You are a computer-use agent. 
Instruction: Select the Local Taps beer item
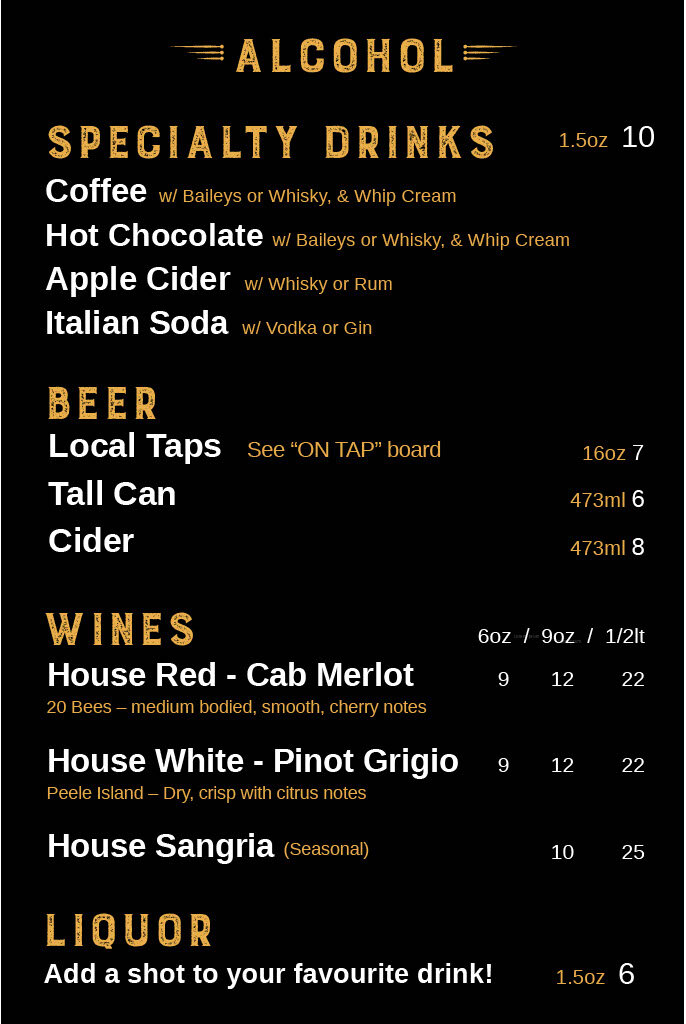(135, 447)
